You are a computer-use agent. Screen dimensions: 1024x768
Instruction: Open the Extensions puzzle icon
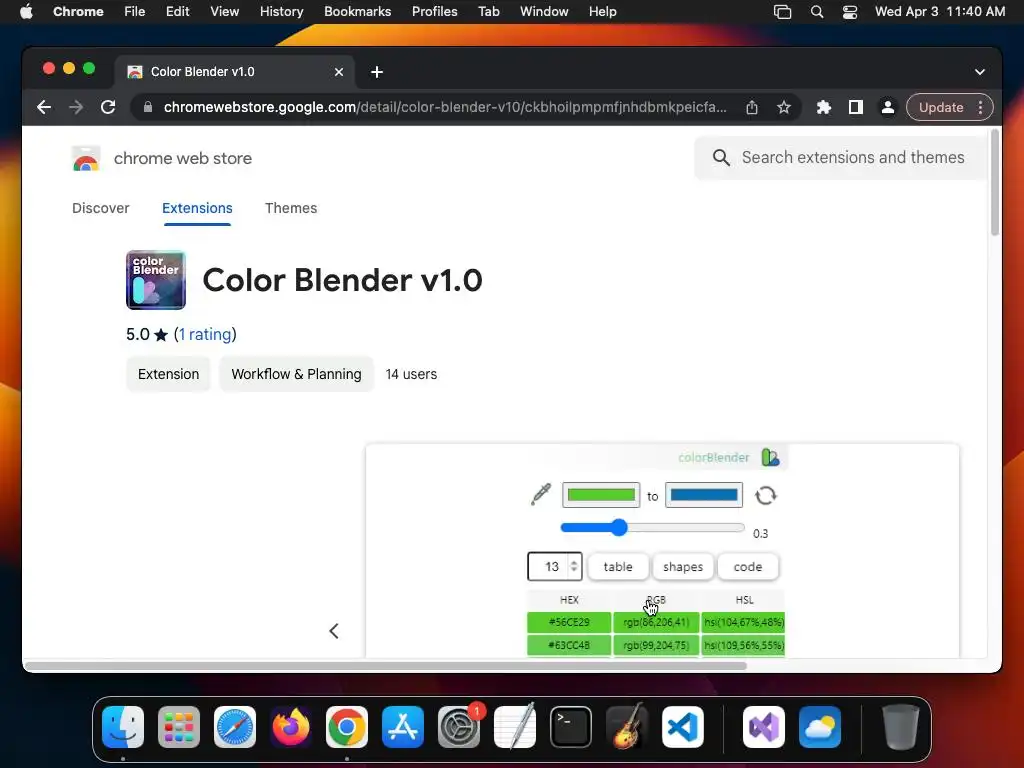click(824, 107)
